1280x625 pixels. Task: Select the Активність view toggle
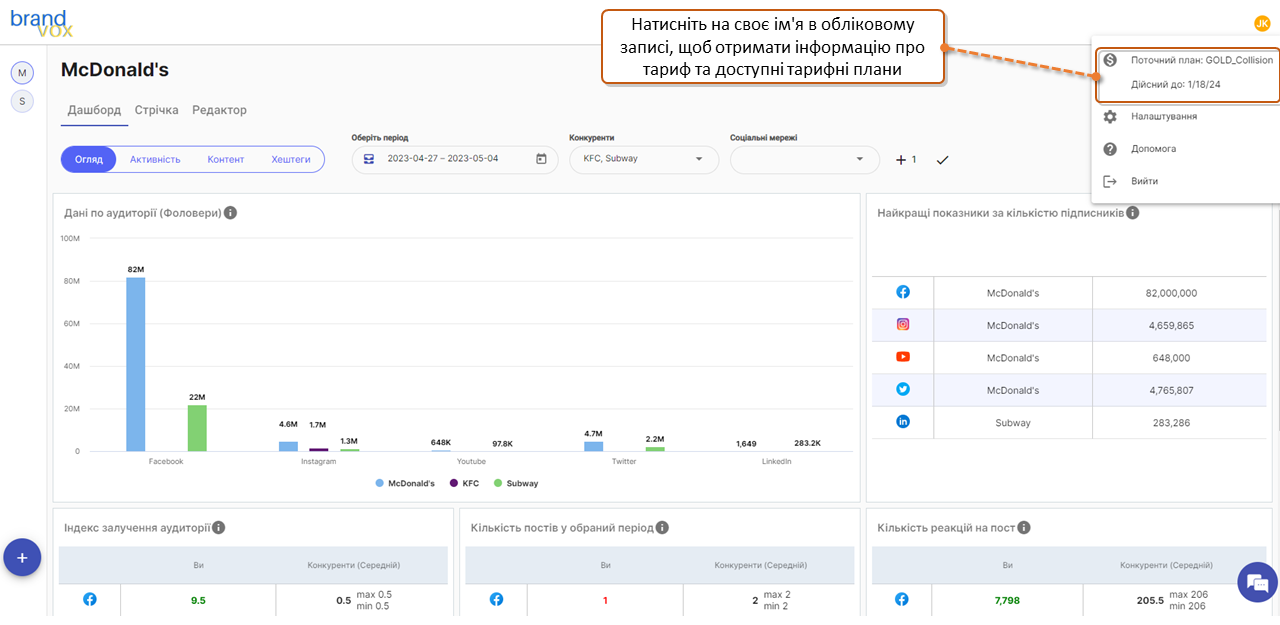(155, 160)
